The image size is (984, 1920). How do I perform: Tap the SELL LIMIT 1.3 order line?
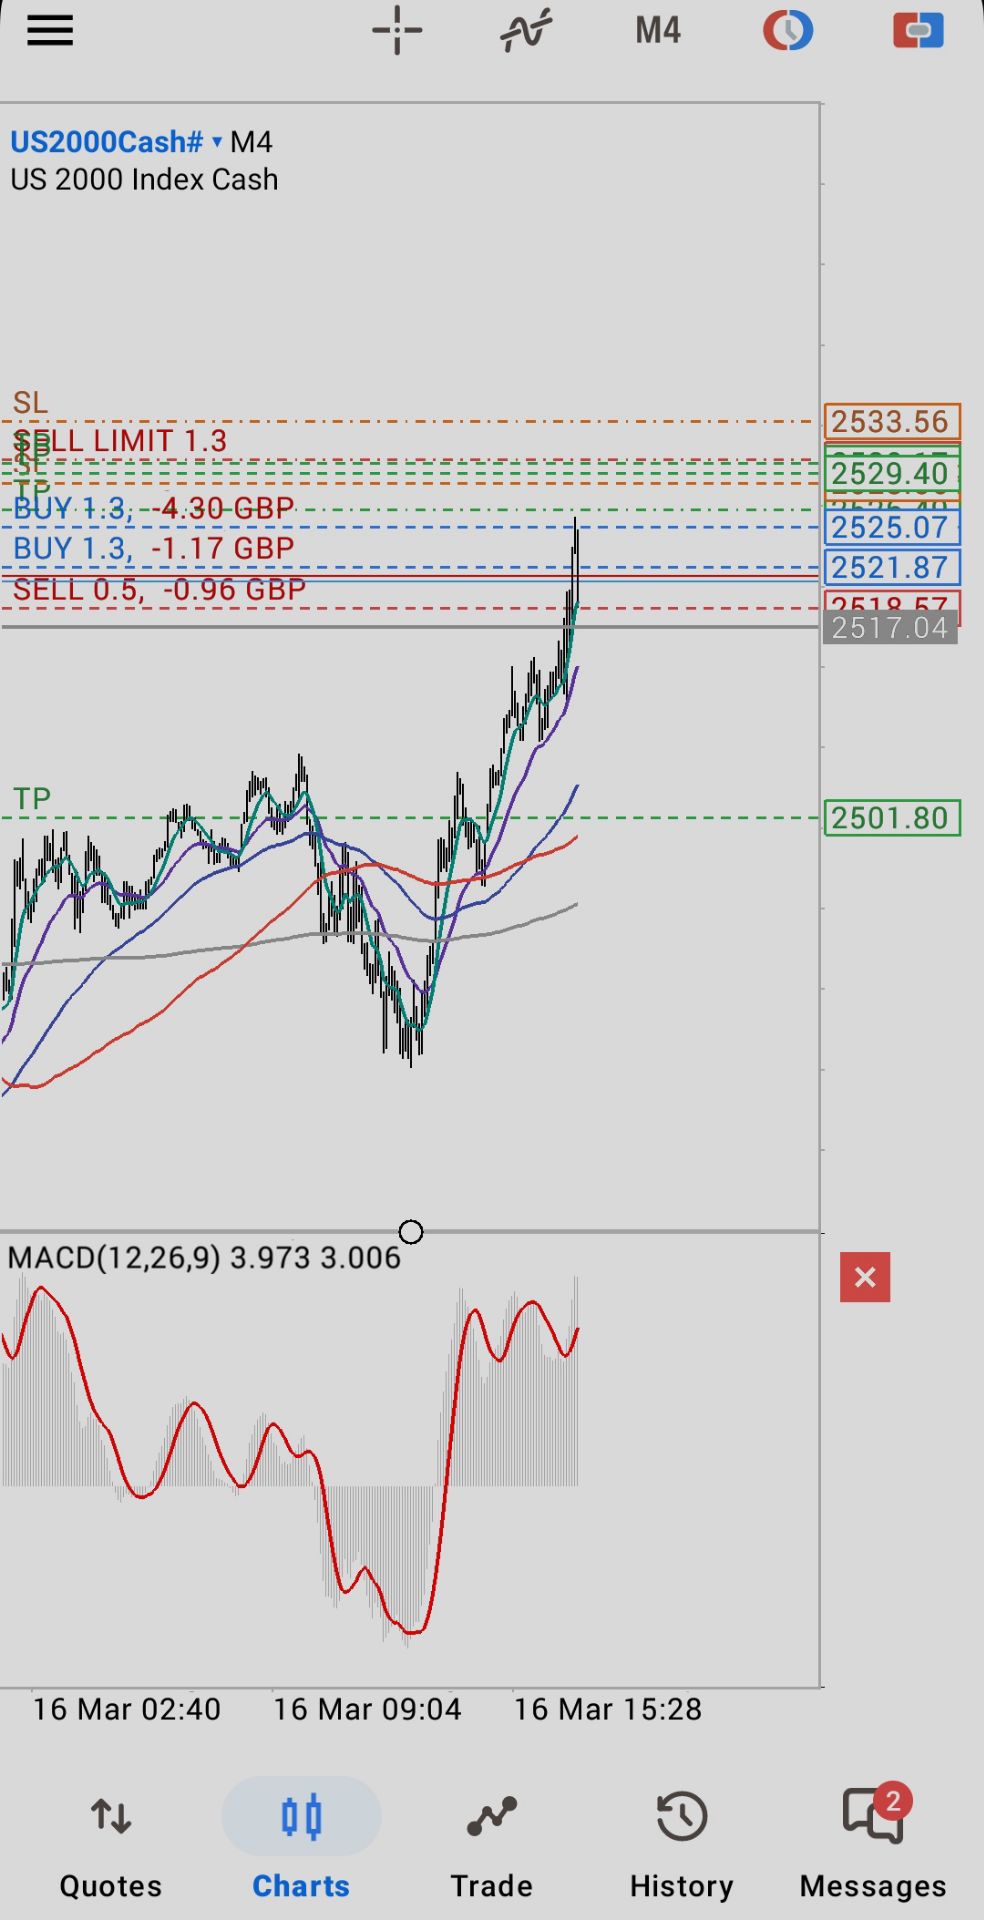pyautogui.click(x=120, y=441)
